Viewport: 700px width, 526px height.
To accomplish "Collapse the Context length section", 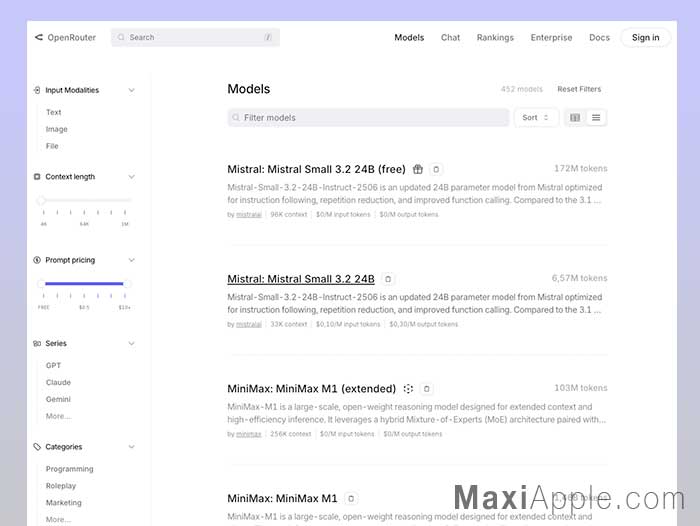I will pos(132,177).
